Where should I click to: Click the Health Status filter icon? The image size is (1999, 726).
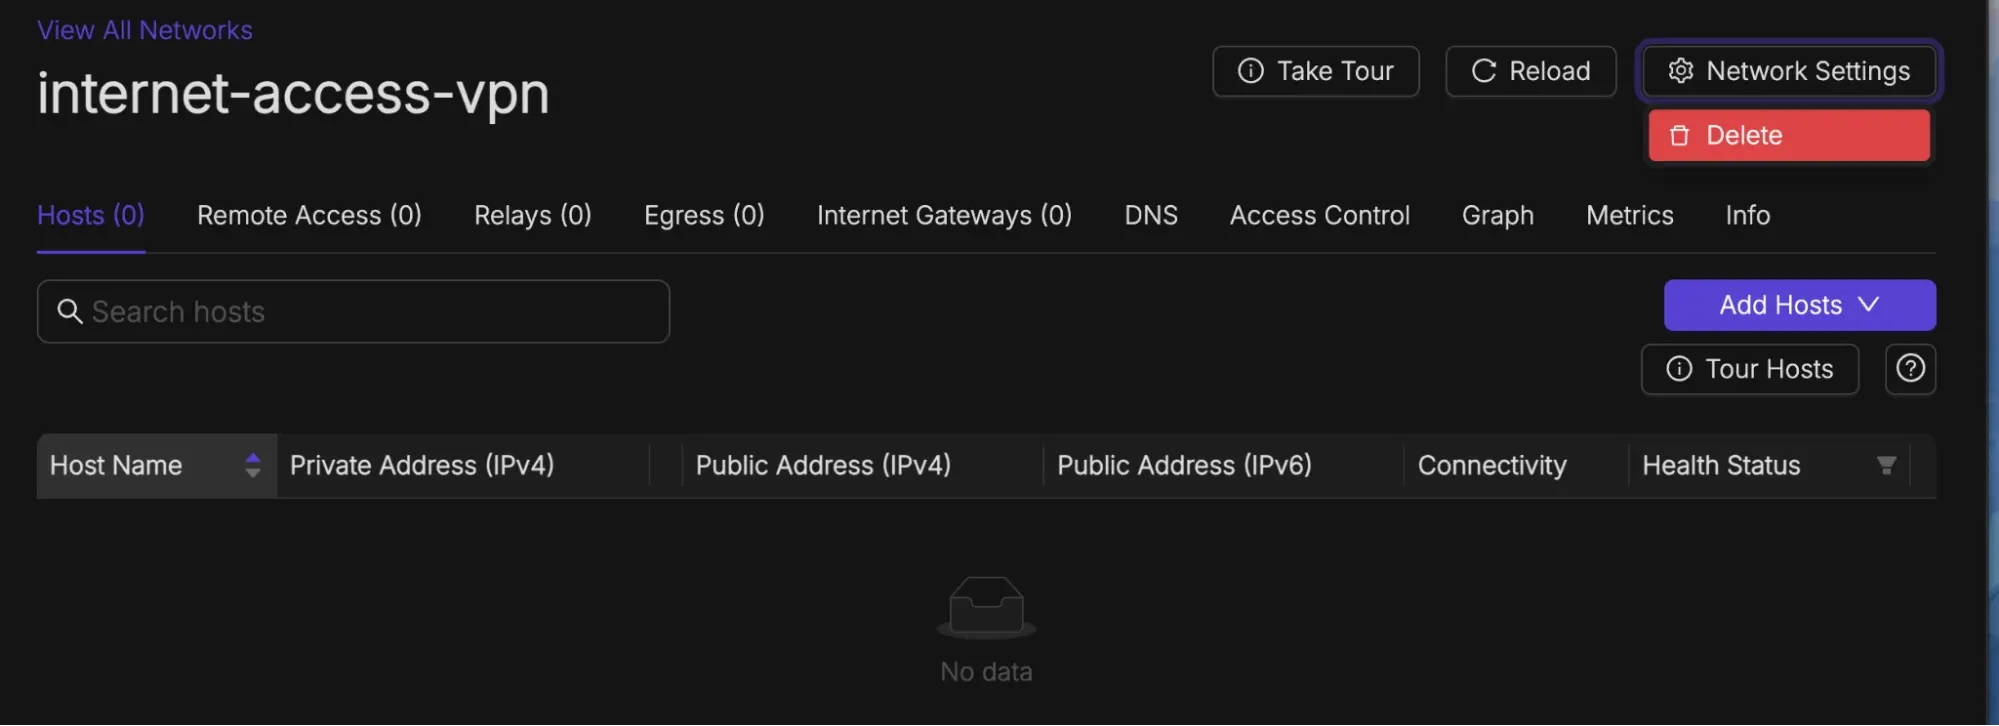[1886, 466]
